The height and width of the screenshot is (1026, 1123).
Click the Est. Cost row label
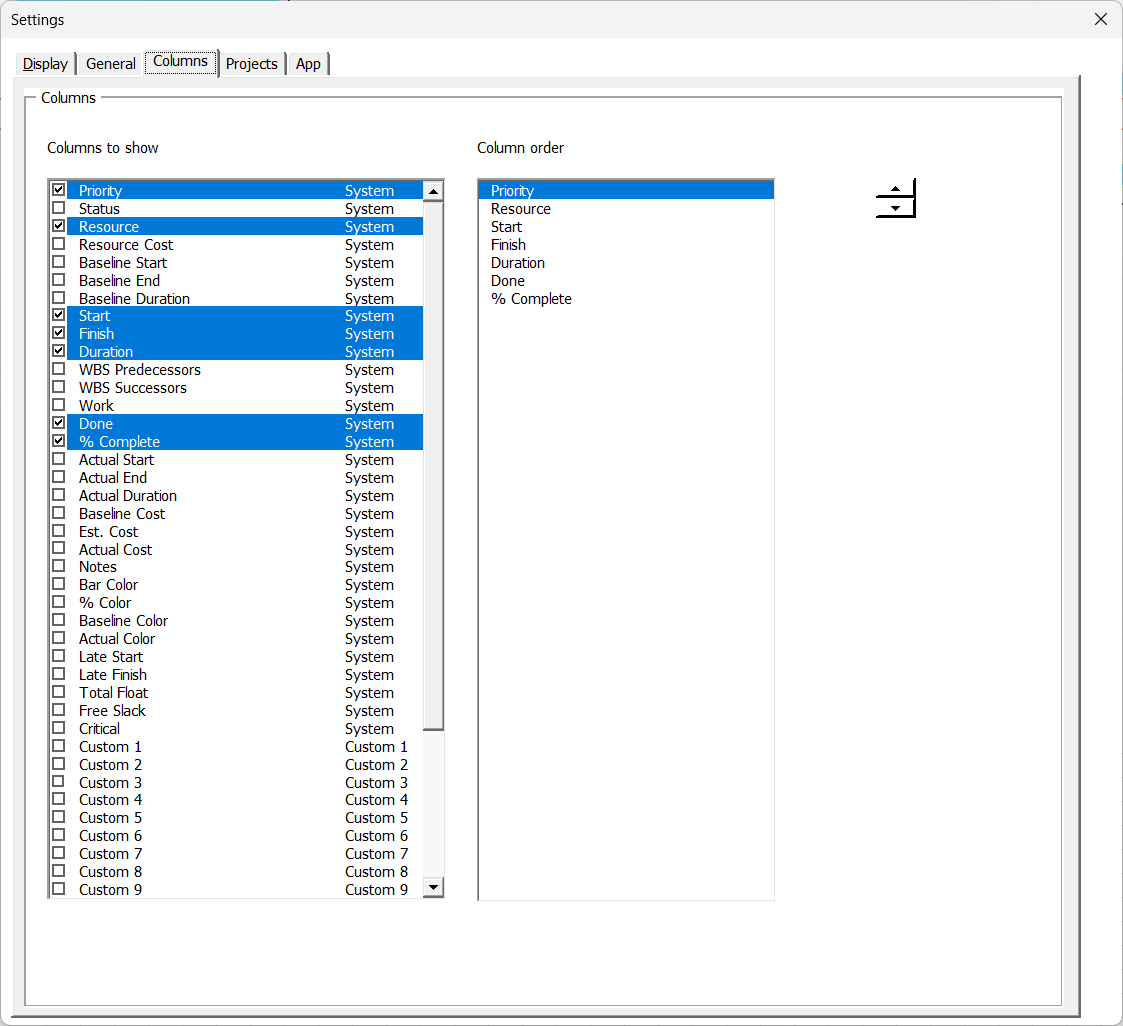[108, 531]
